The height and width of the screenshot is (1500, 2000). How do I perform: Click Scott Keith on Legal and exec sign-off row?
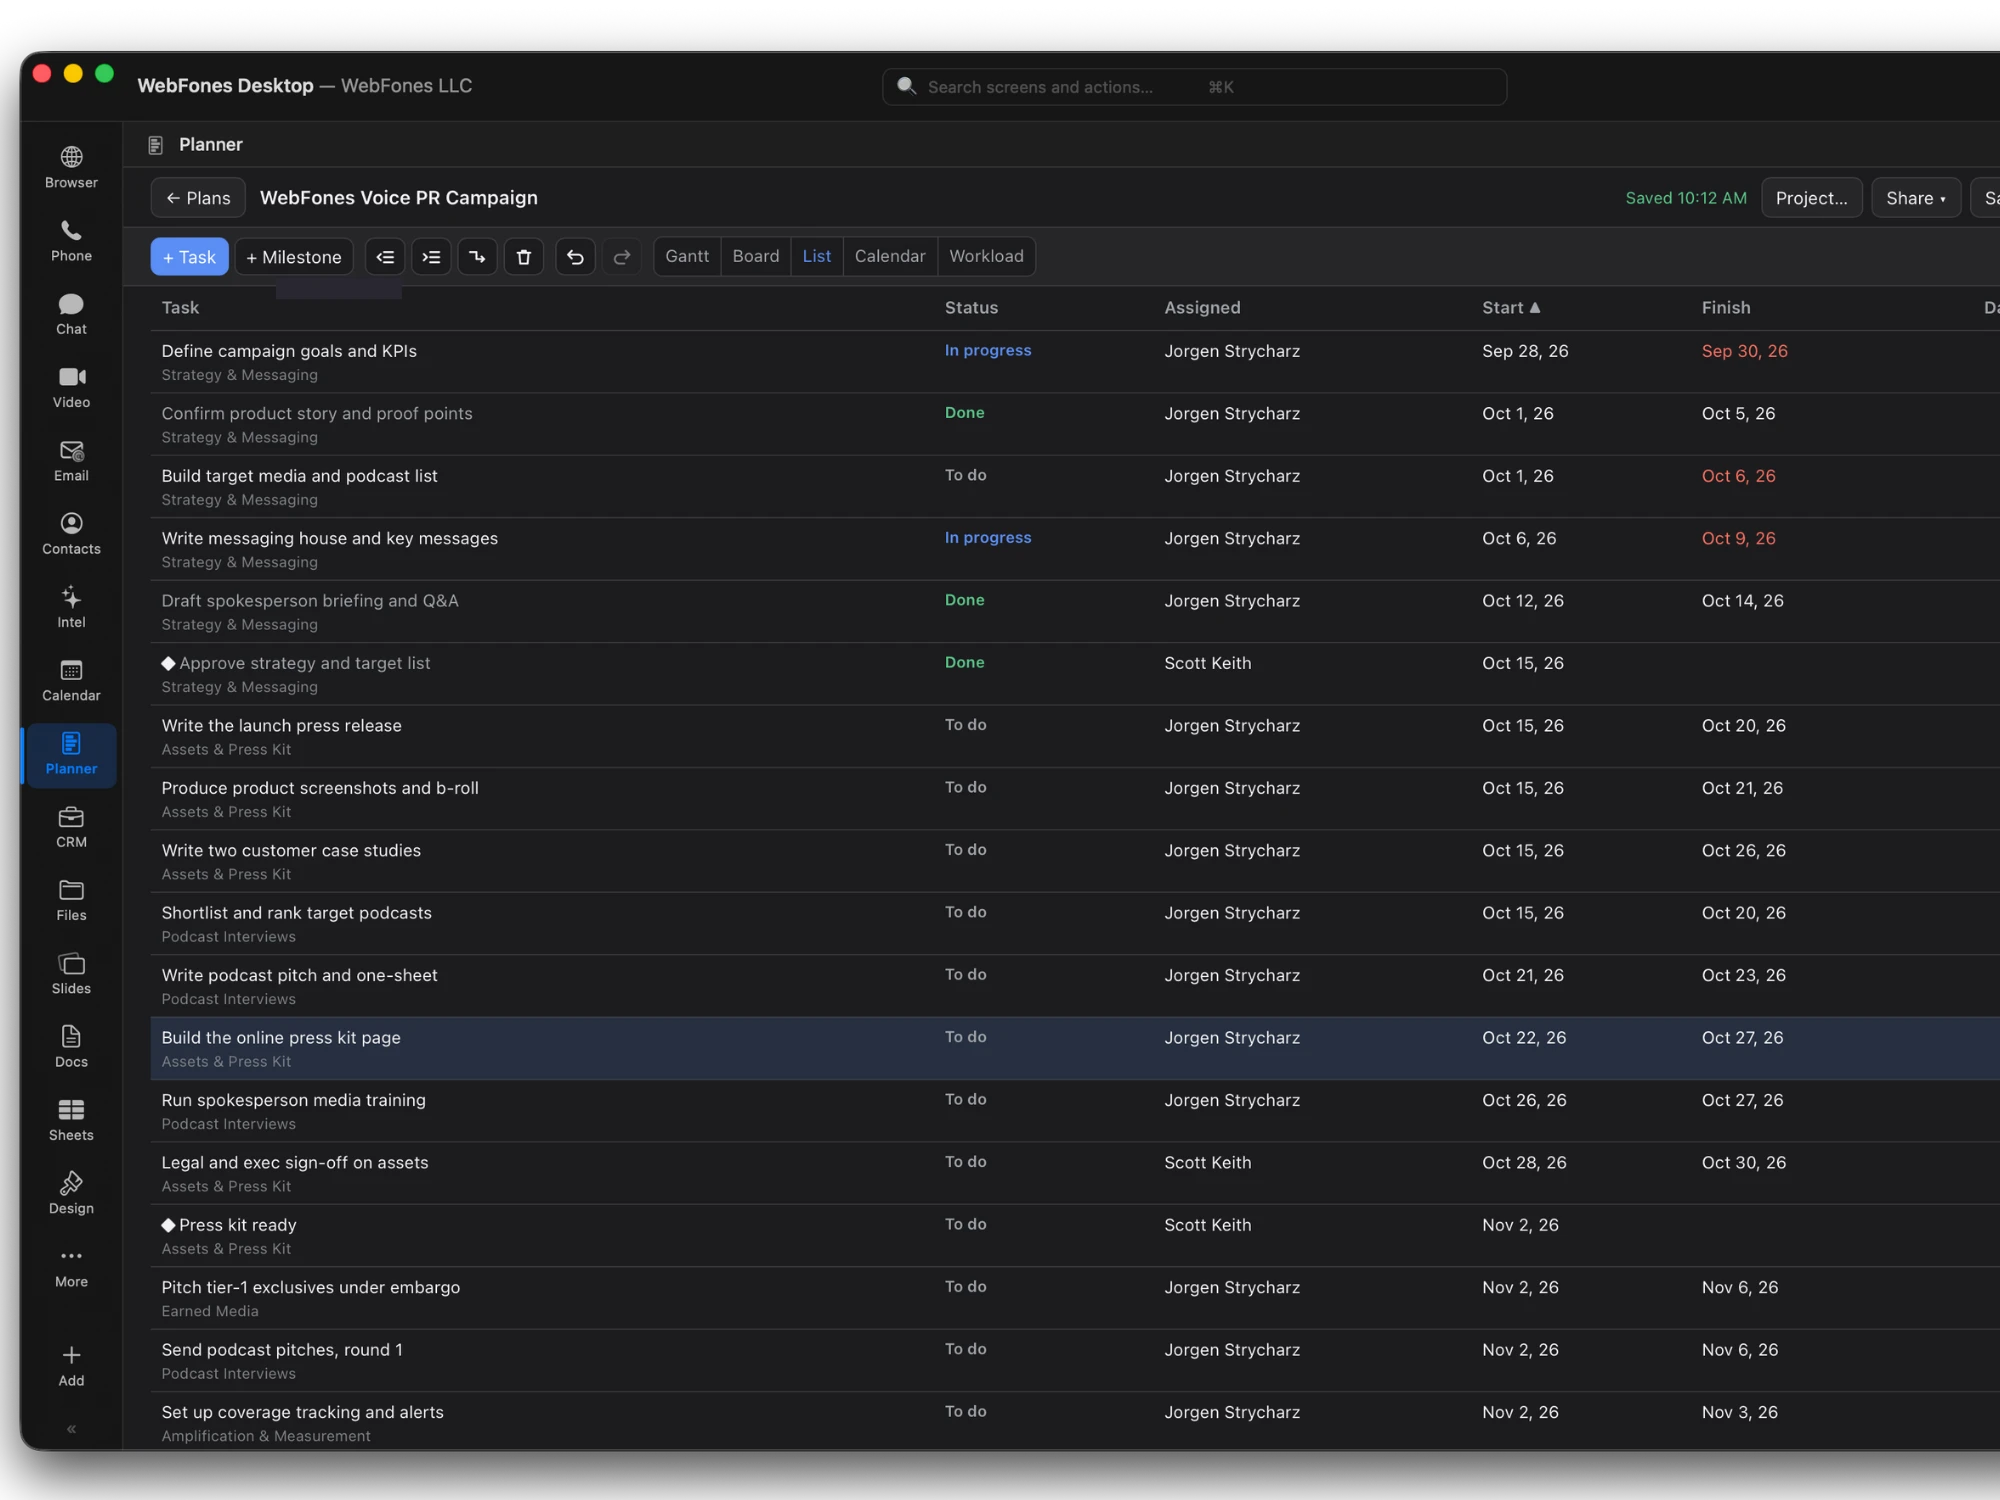(1207, 1162)
